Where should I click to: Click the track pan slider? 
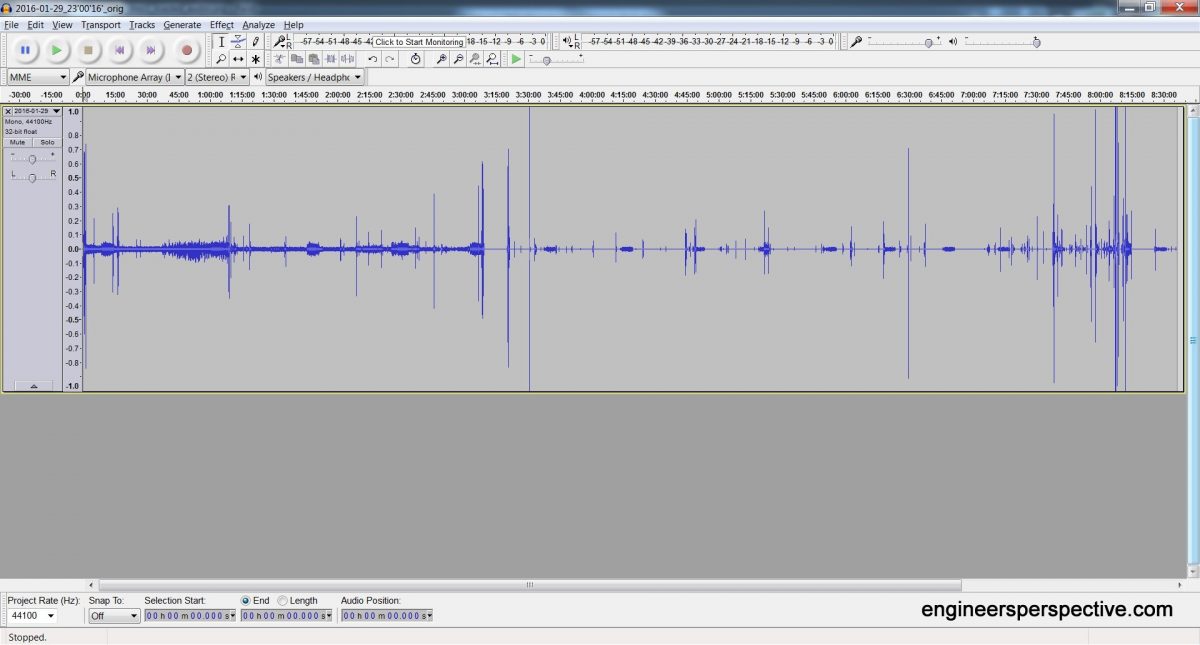[x=33, y=177]
